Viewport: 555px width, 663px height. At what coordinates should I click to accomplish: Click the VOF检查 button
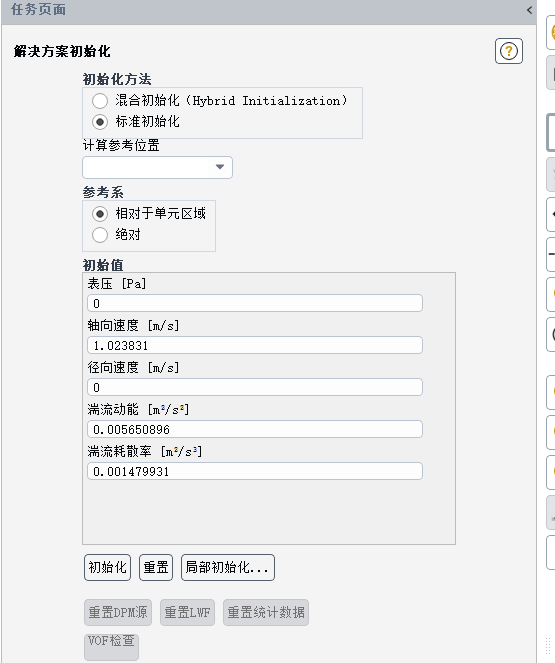[x=111, y=647]
